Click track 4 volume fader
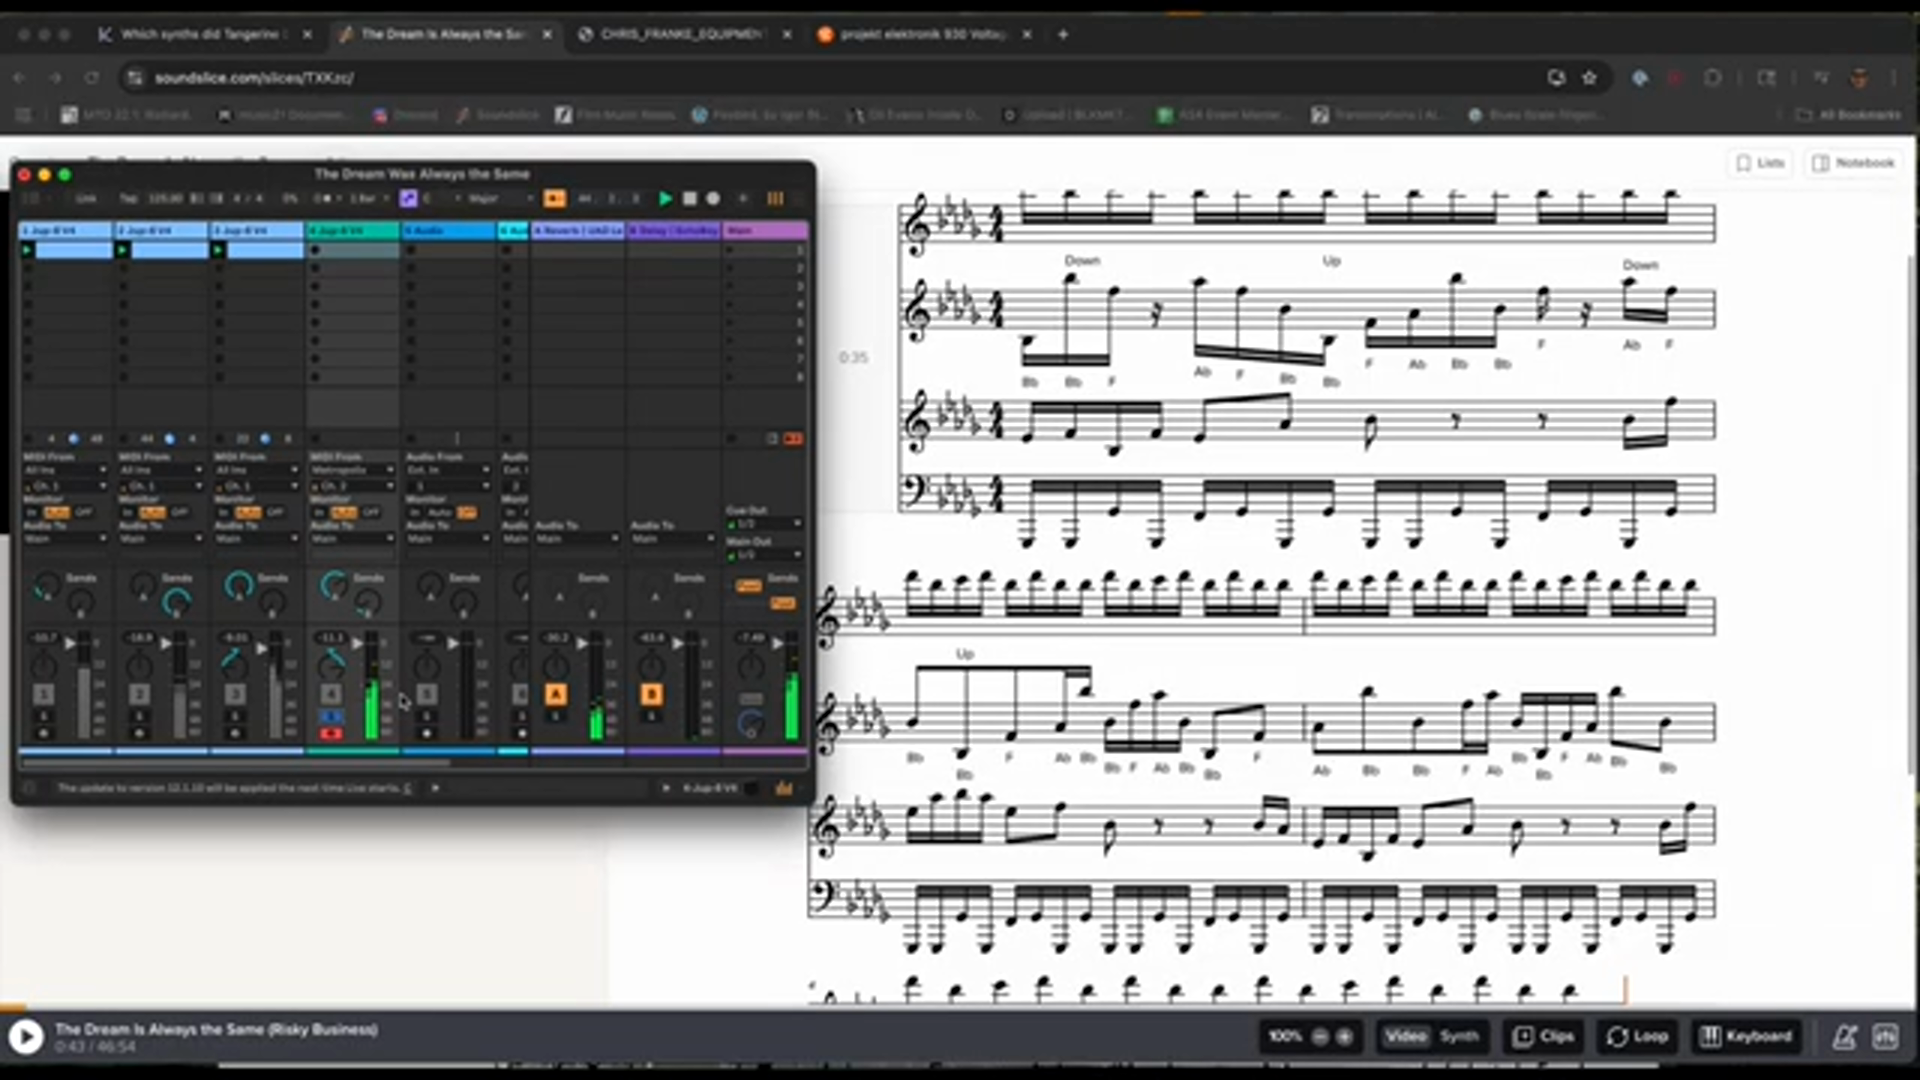This screenshot has height=1080, width=1920. (357, 644)
